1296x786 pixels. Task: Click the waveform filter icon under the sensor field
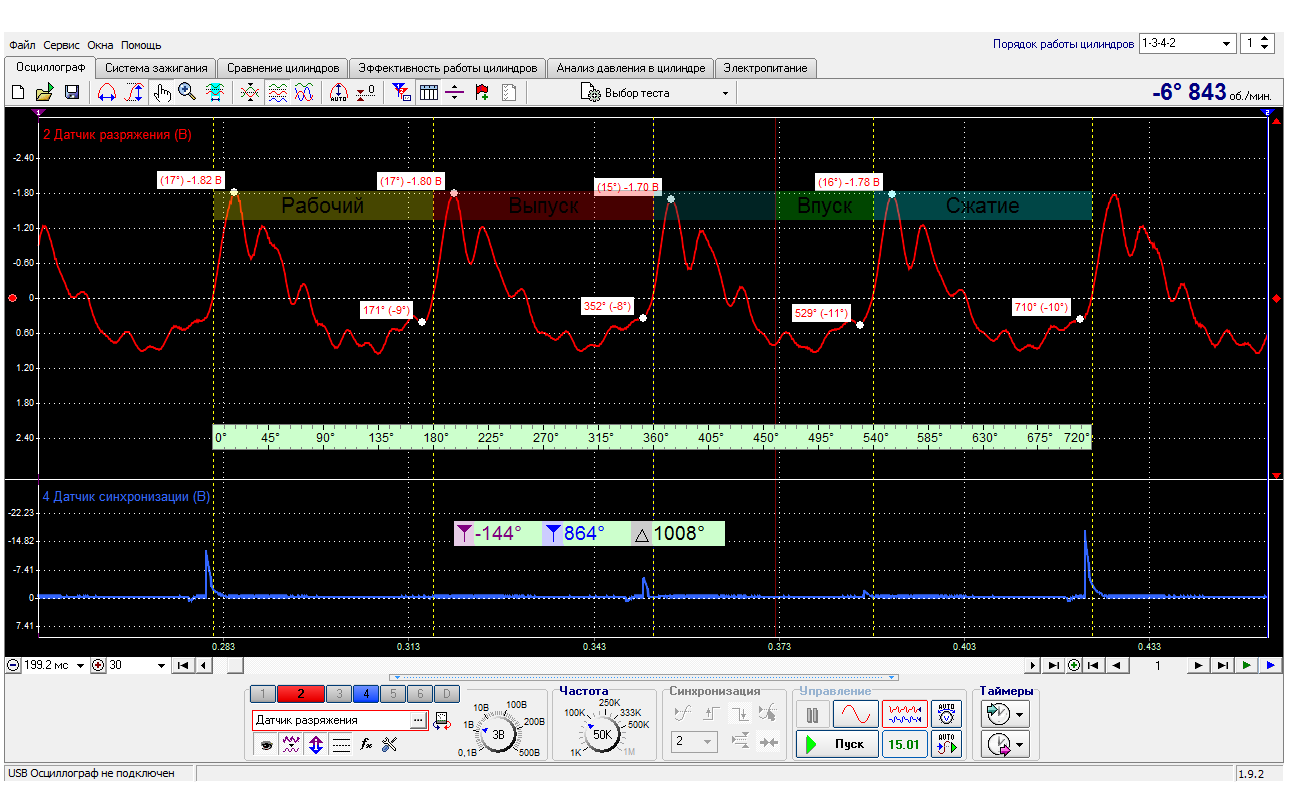tap(291, 744)
